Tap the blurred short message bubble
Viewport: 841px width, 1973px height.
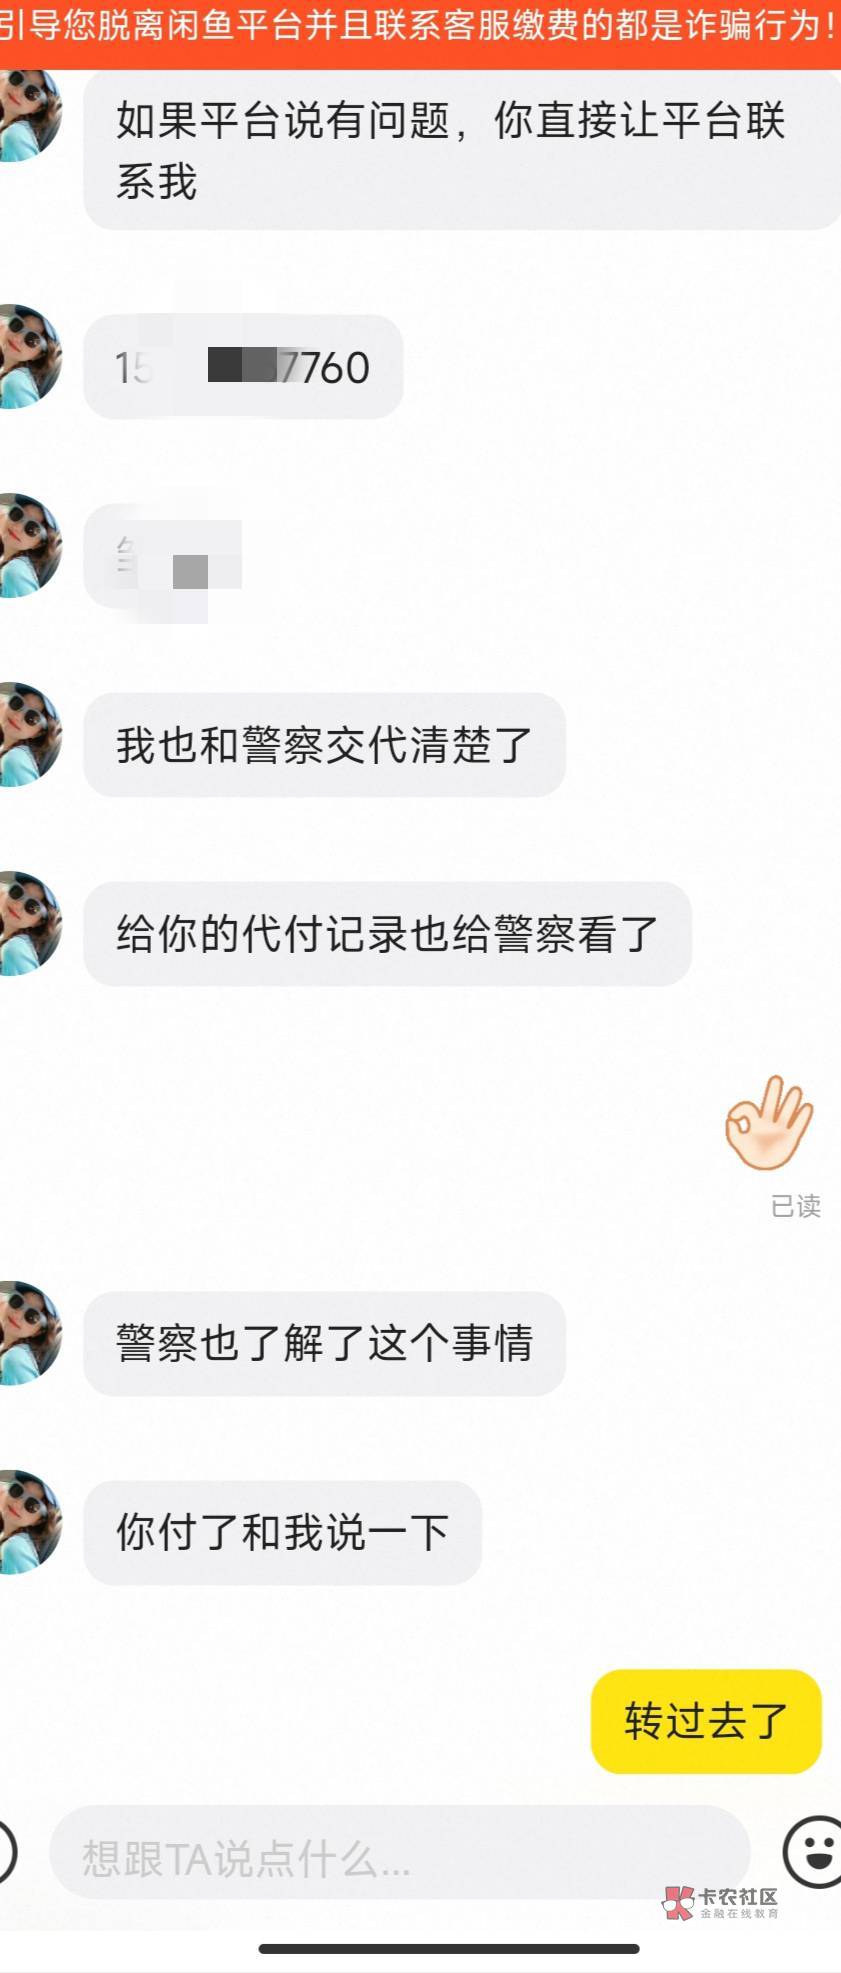point(163,557)
